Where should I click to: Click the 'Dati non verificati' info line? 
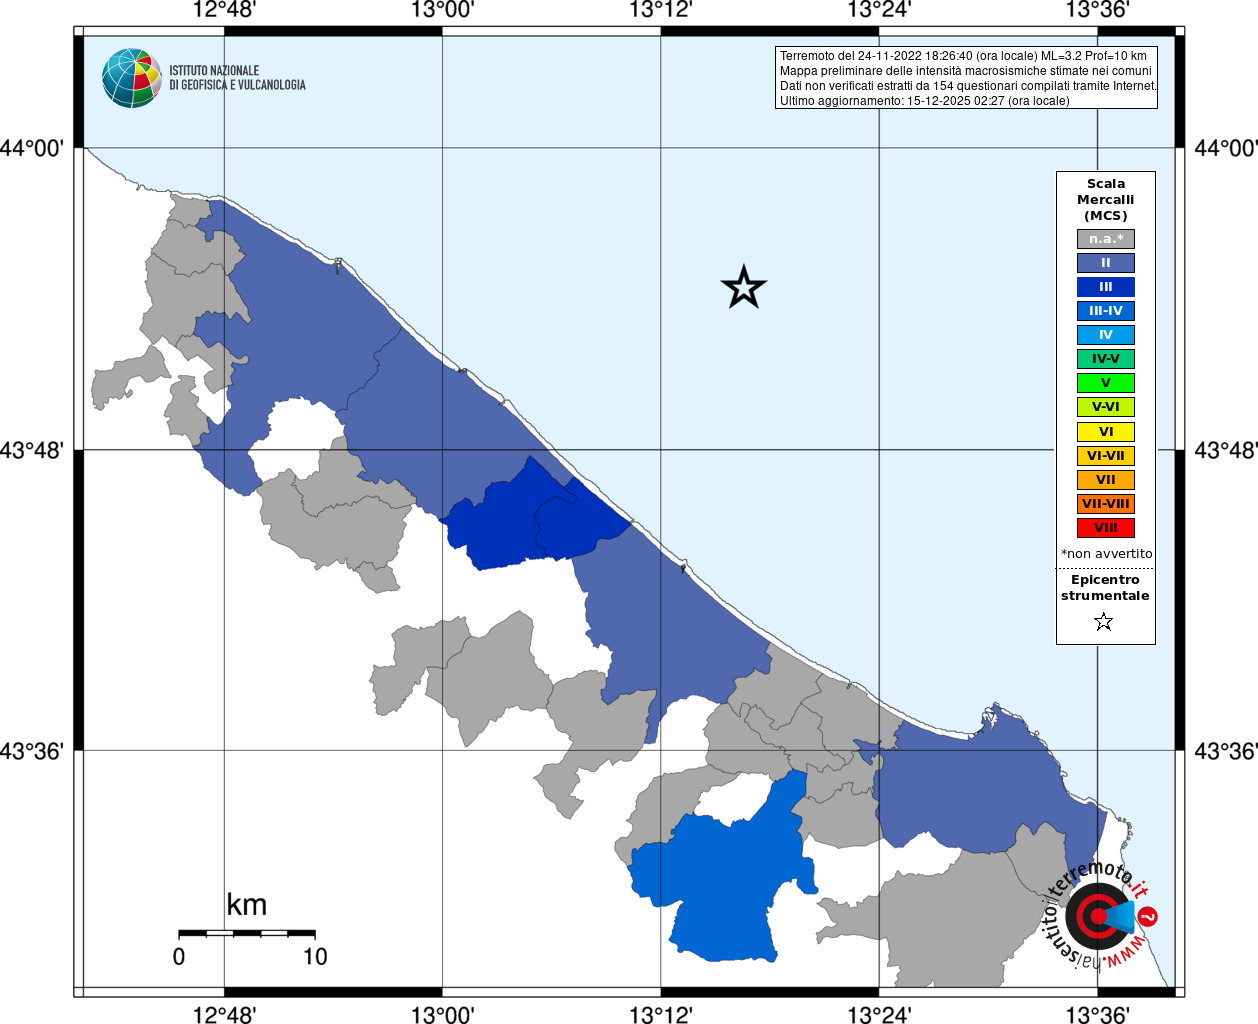(968, 86)
